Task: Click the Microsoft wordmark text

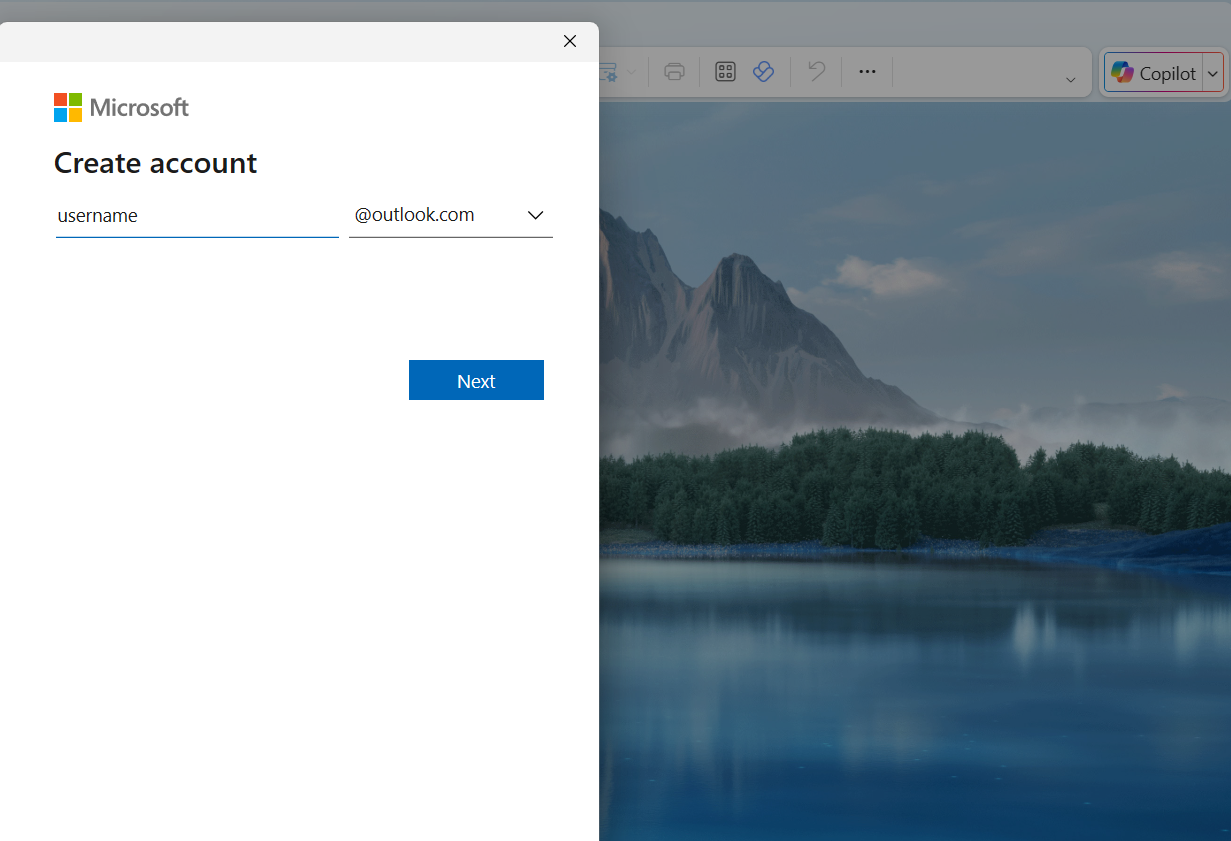Action: pos(139,107)
